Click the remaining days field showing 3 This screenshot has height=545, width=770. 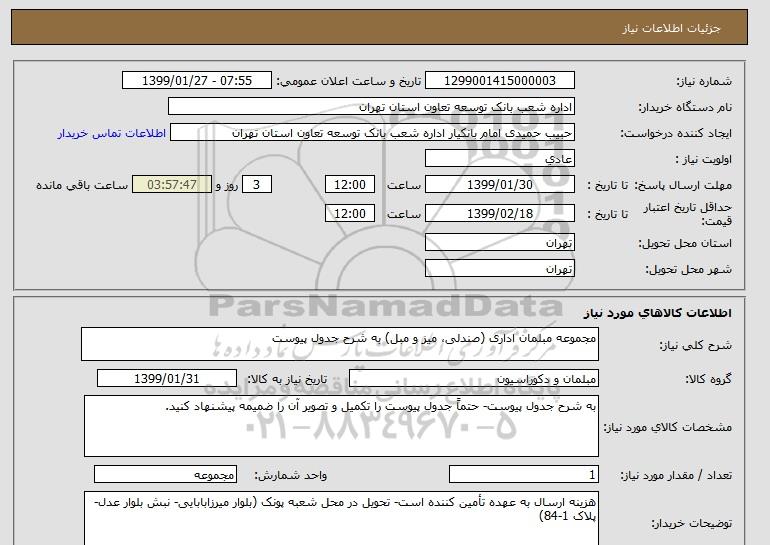pos(256,185)
